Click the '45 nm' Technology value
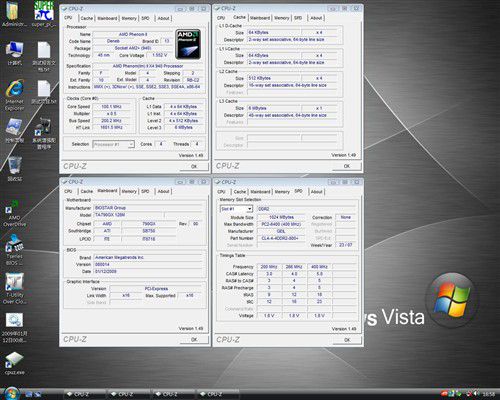The image size is (500, 400). tap(104, 55)
